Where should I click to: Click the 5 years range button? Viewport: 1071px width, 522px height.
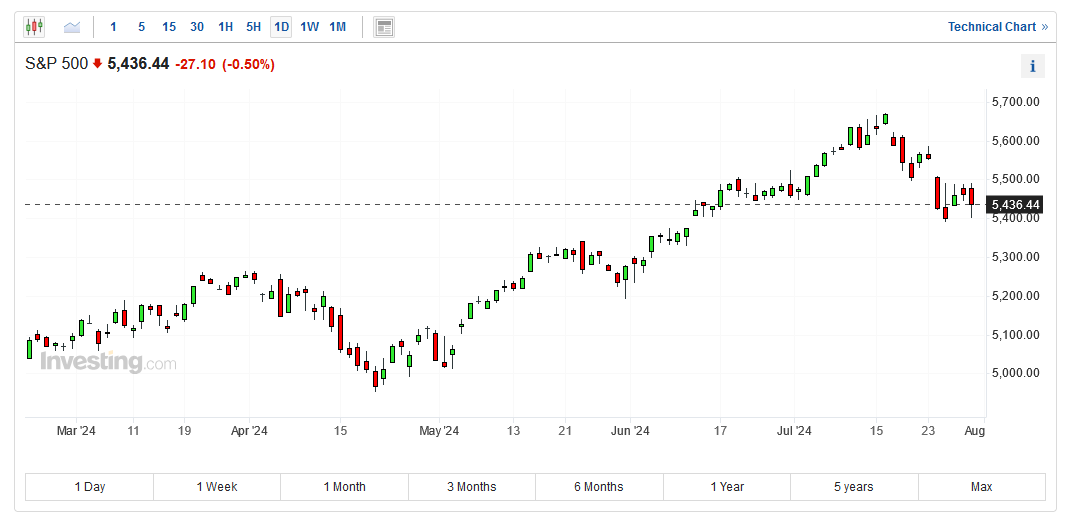click(x=854, y=487)
